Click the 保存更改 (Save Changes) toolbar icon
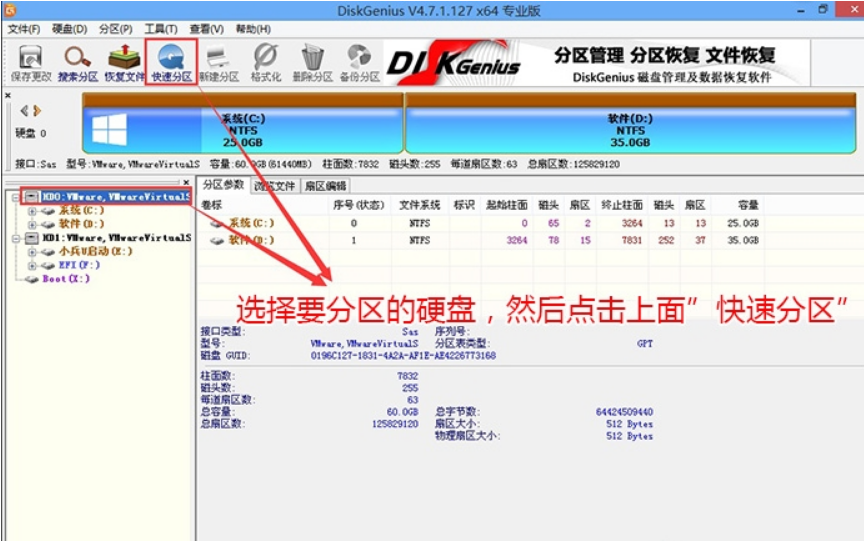864x541 pixels. tap(30, 60)
